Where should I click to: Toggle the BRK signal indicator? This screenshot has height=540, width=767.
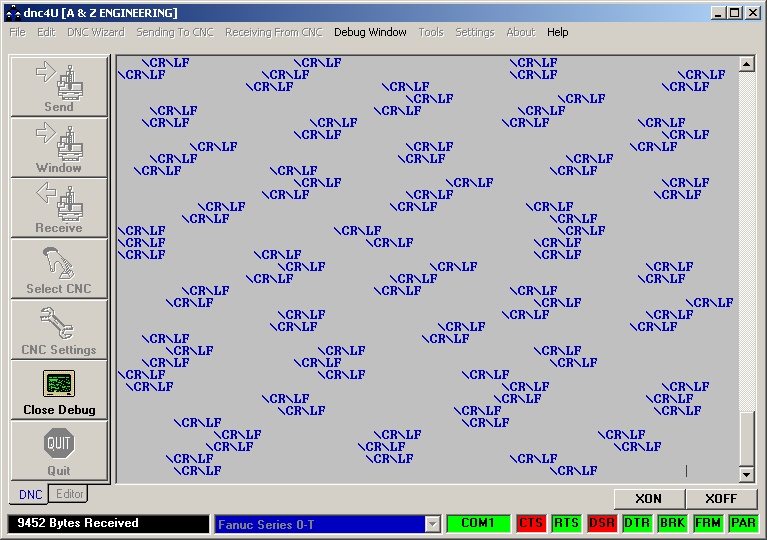(x=672, y=523)
